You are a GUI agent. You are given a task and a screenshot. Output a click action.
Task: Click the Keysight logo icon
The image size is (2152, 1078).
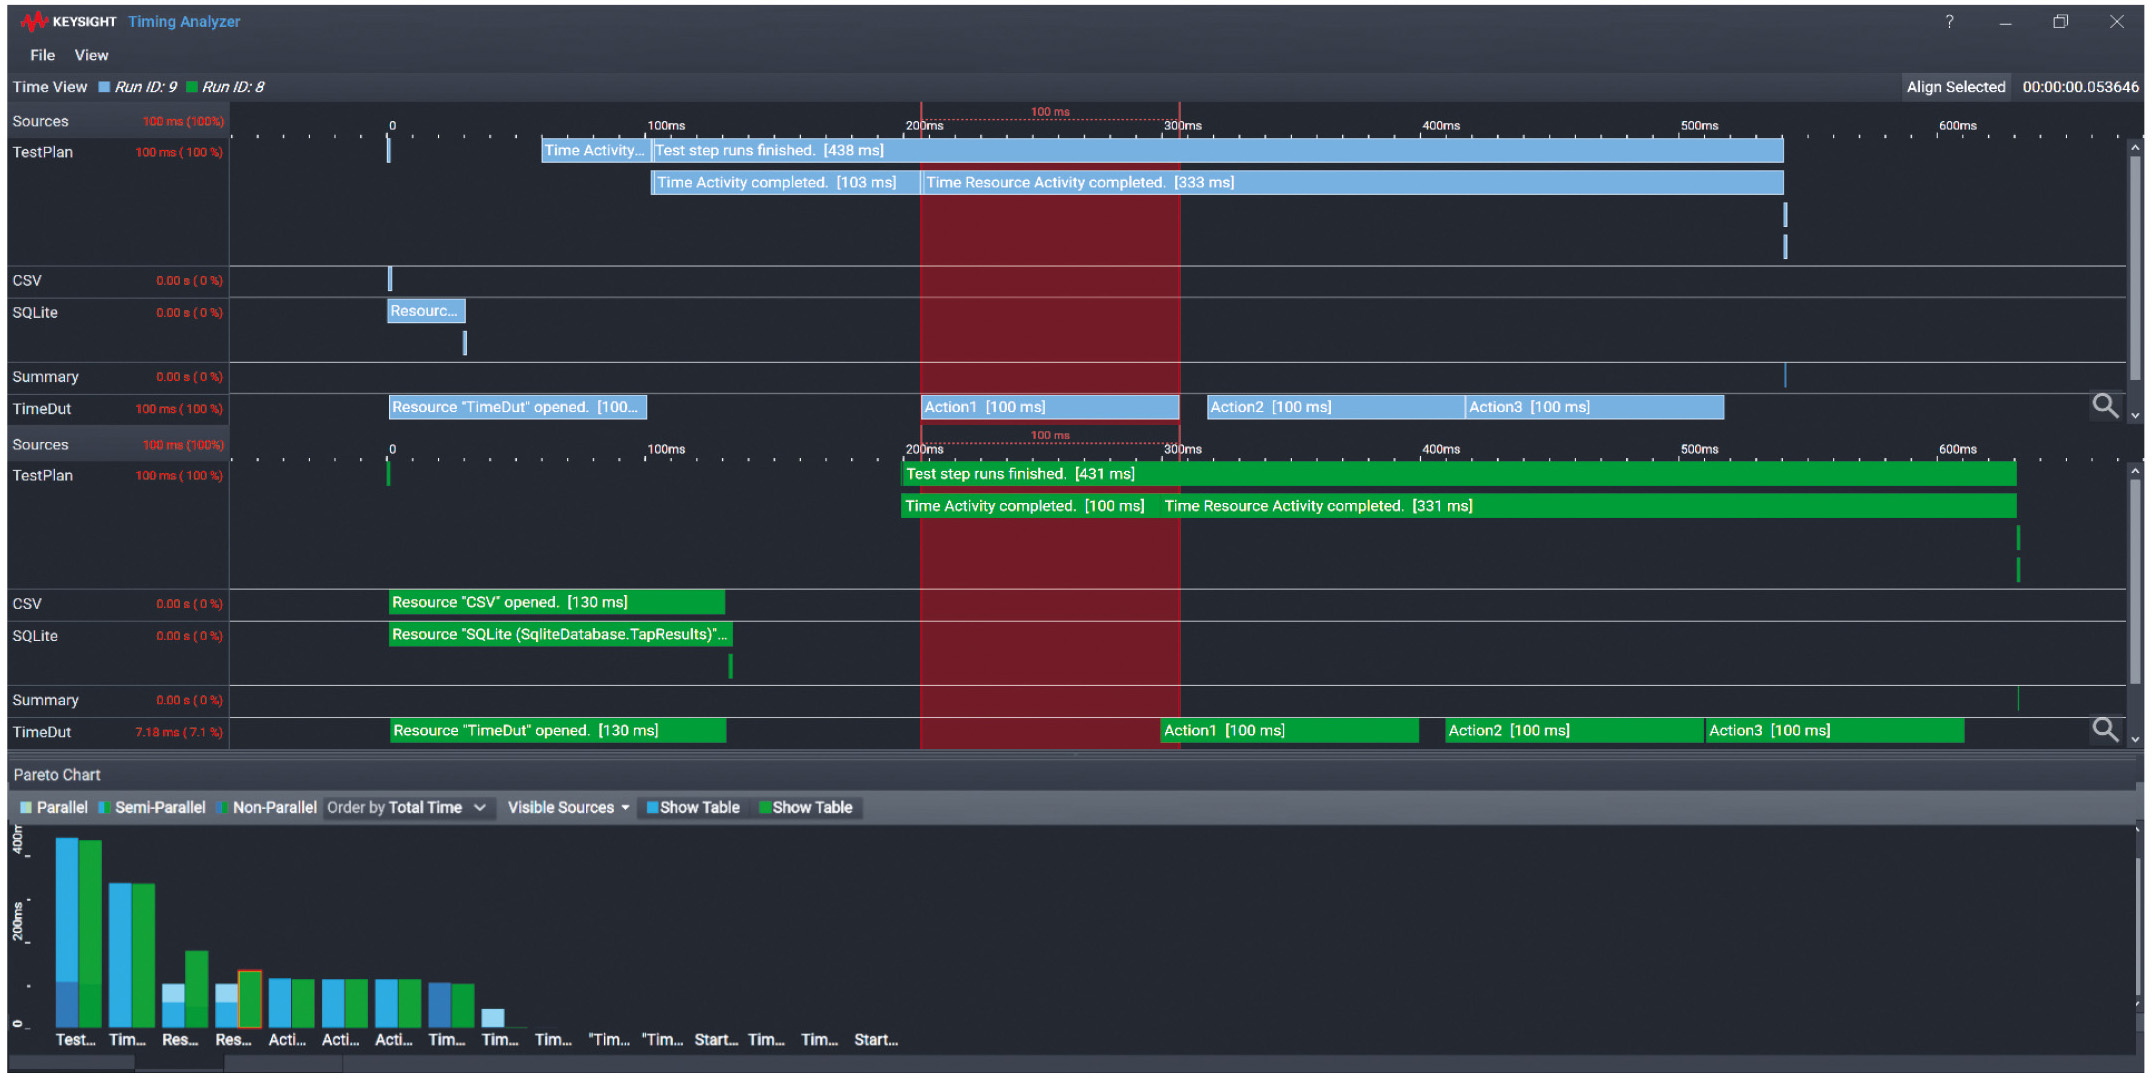(x=33, y=21)
